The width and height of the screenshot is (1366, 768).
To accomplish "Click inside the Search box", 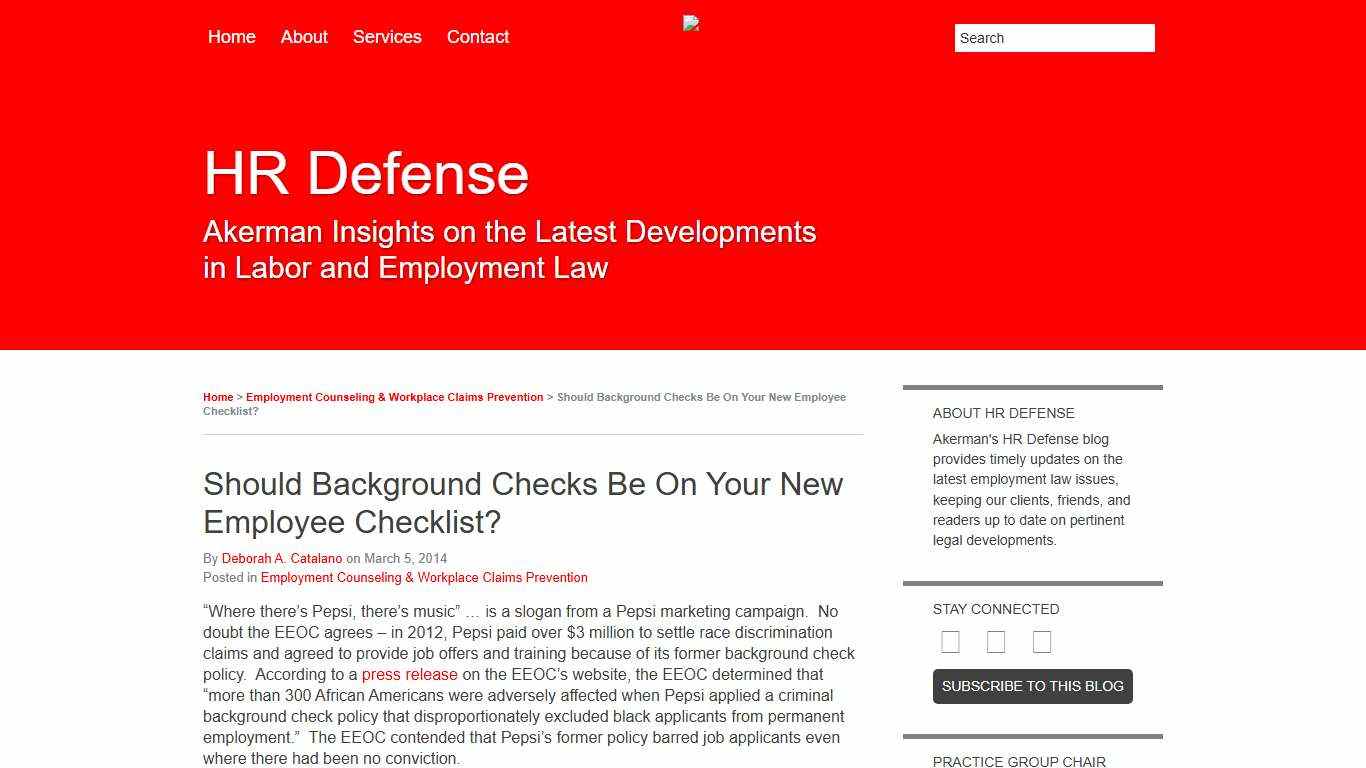I will [1053, 37].
